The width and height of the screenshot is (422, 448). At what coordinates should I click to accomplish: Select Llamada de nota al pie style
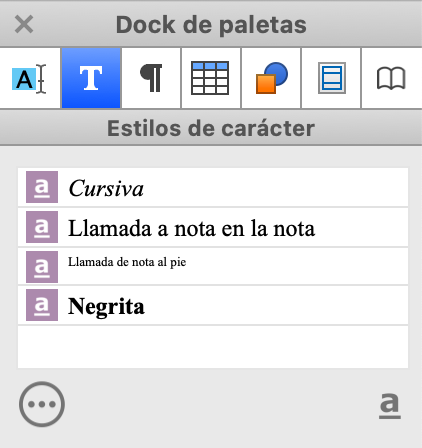tap(213, 266)
